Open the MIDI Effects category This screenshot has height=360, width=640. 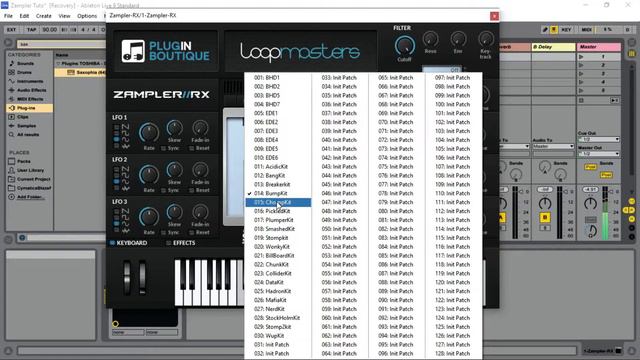29,99
